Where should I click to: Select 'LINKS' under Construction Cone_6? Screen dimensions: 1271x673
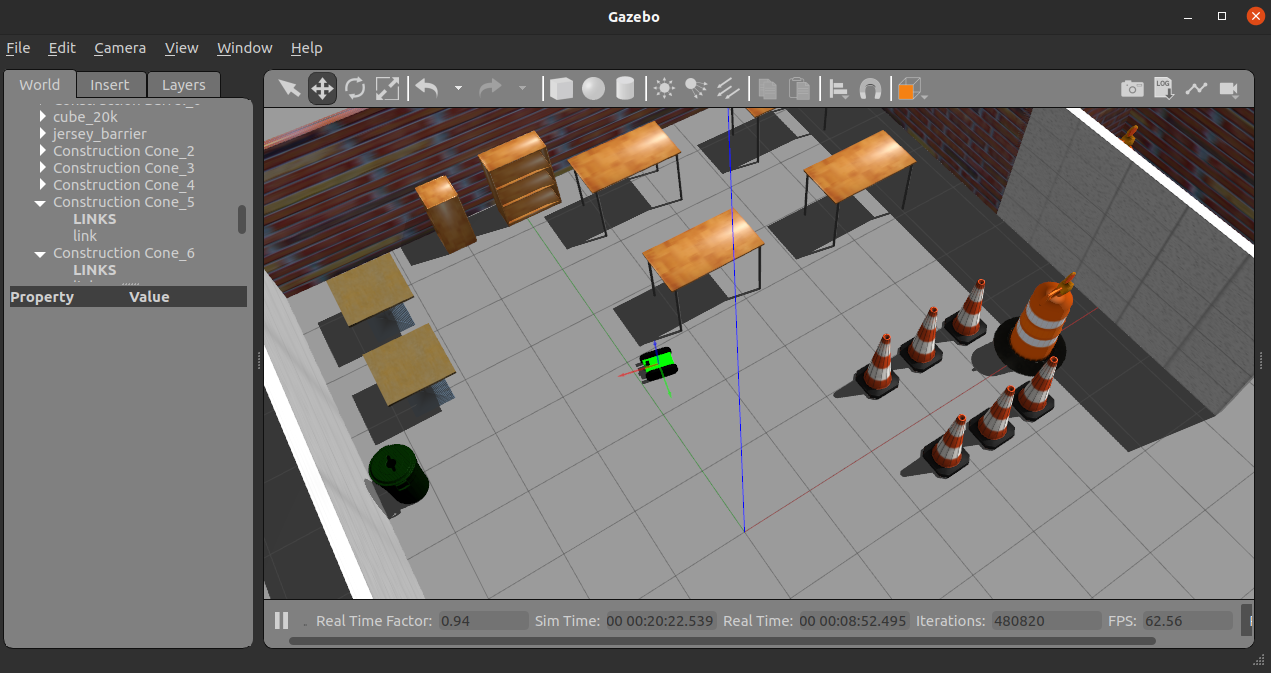coord(95,270)
